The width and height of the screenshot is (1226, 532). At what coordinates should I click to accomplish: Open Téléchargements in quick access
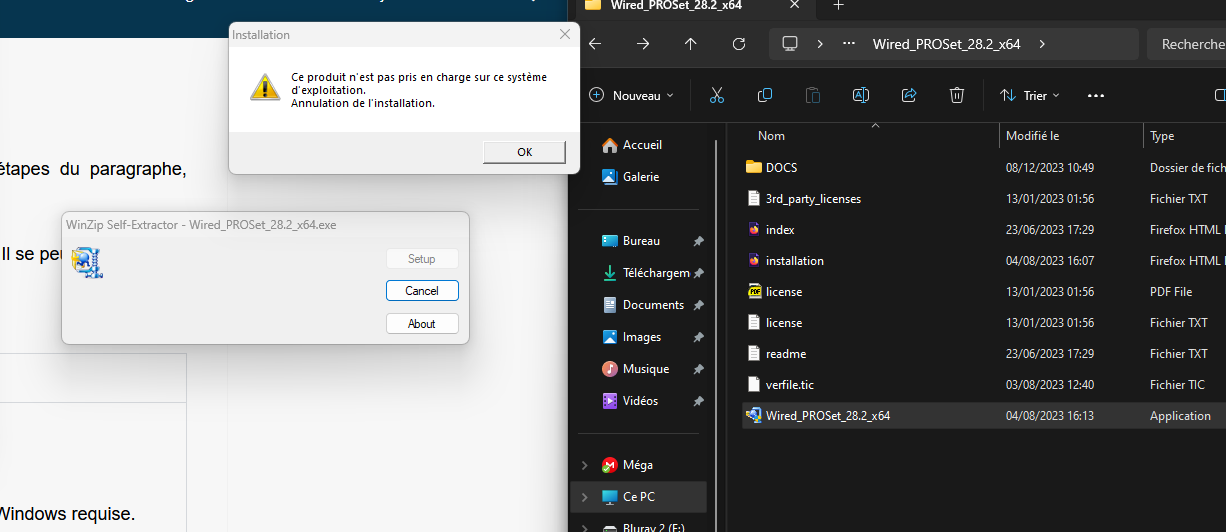click(x=656, y=273)
